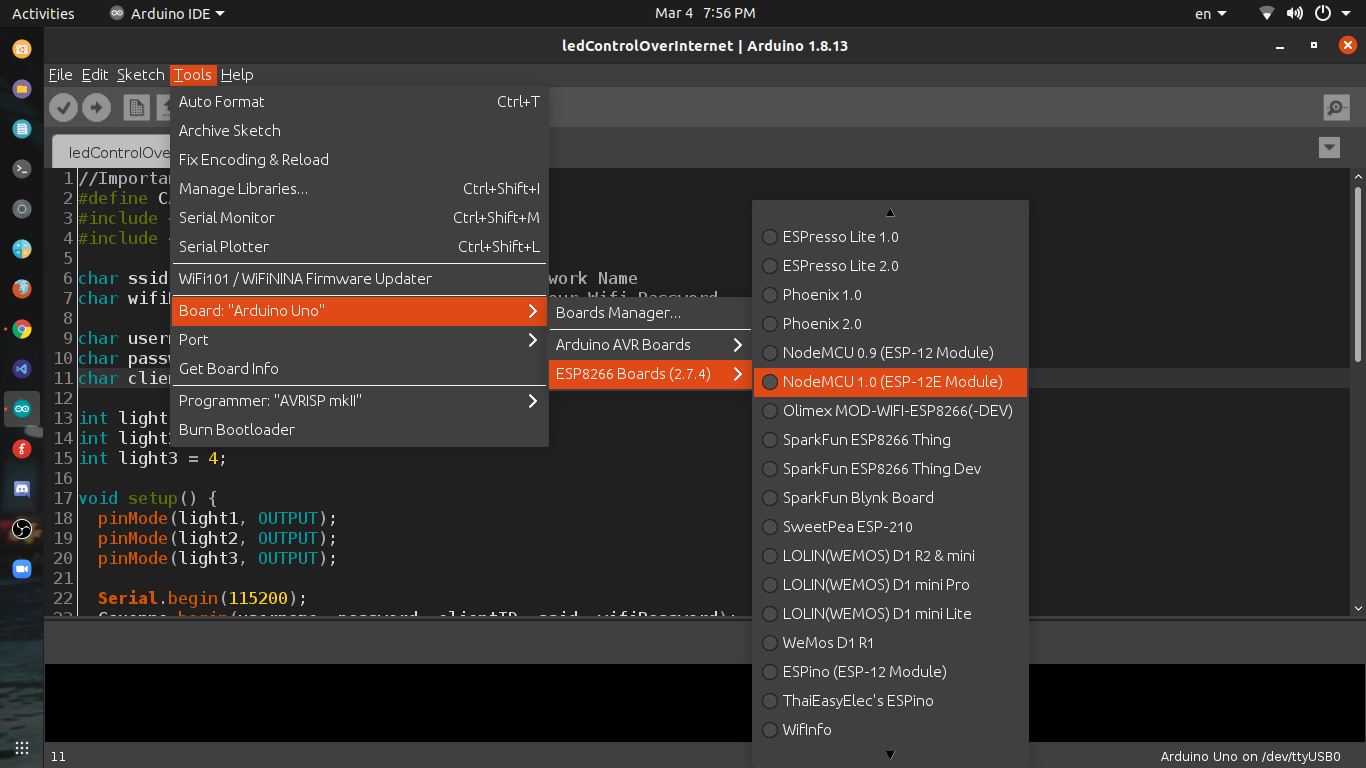This screenshot has height=768, width=1366.
Task: Open WiFi101 / WiFiNINA Firmware Updater
Action: pyautogui.click(x=359, y=279)
